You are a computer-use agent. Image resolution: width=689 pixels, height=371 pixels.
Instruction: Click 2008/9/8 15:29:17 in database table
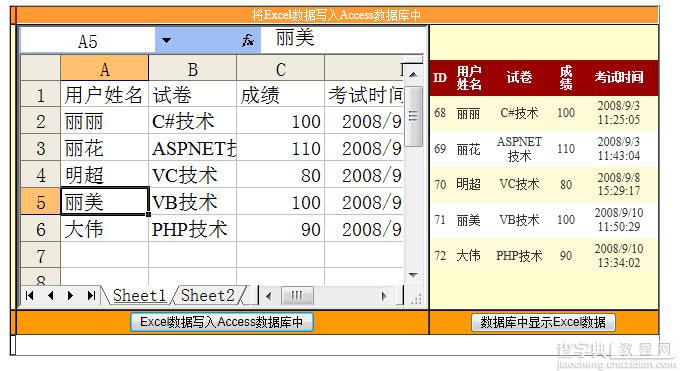[x=619, y=184]
